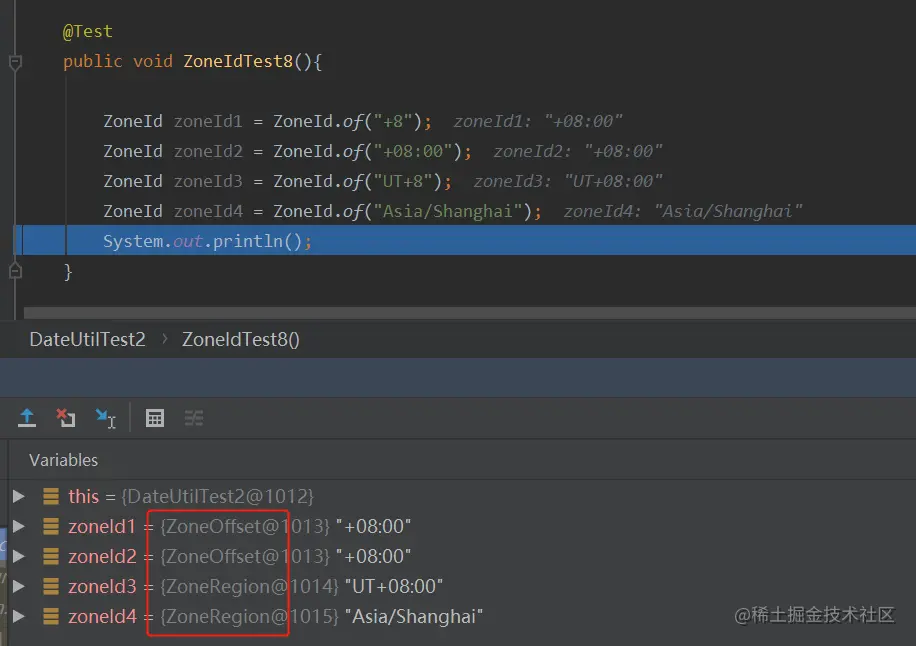Select the zoneId4 variable icon
This screenshot has height=646, width=916.
pyautogui.click(x=51, y=616)
